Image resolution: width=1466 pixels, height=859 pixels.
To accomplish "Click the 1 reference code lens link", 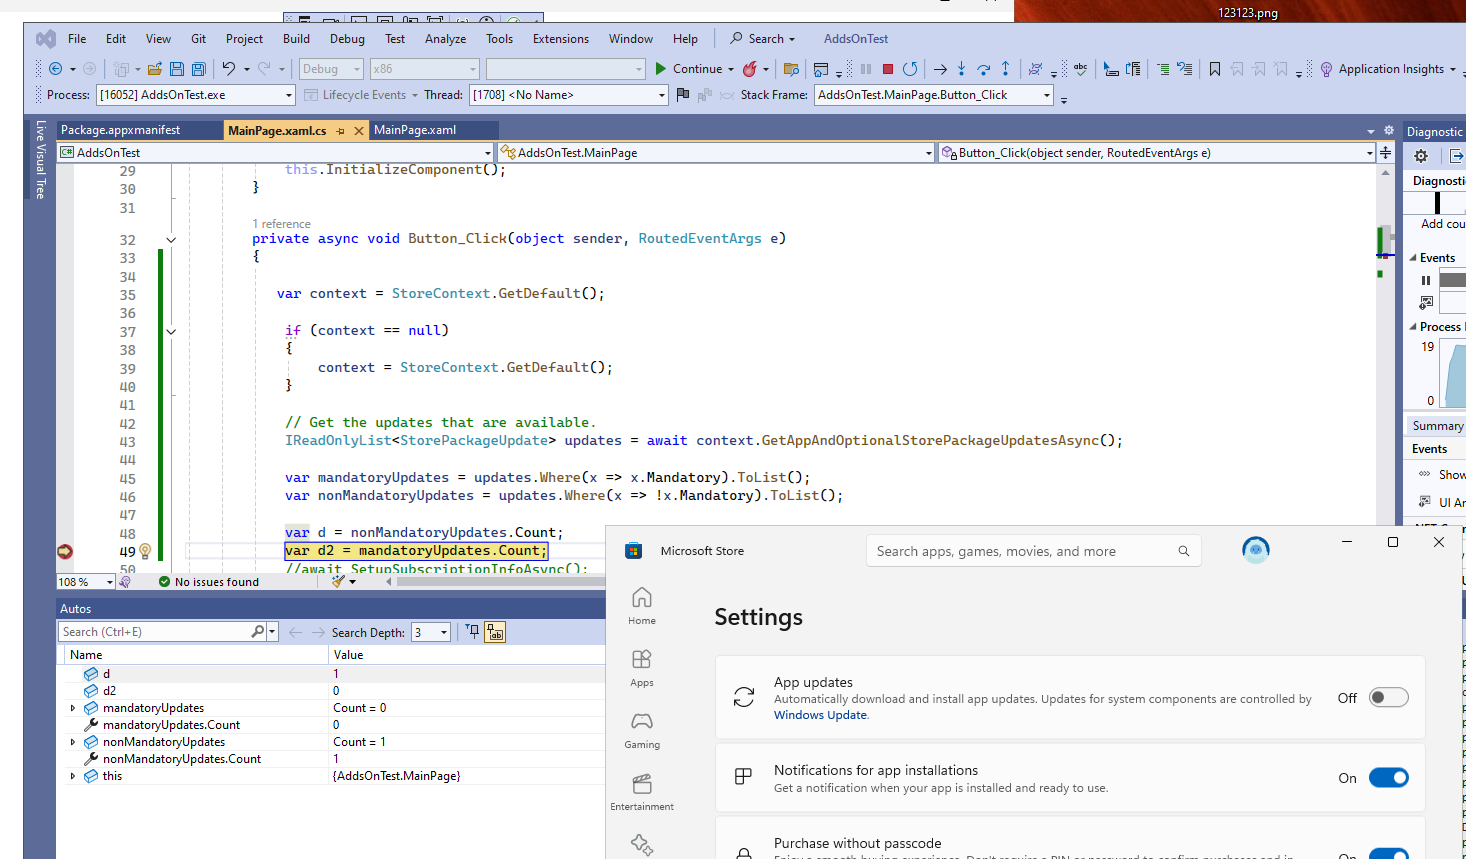I will [281, 224].
